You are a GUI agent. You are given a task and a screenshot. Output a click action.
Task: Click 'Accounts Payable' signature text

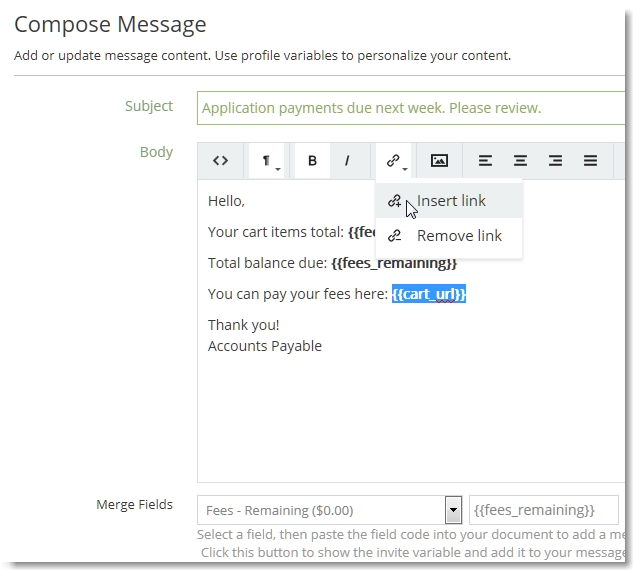point(265,346)
